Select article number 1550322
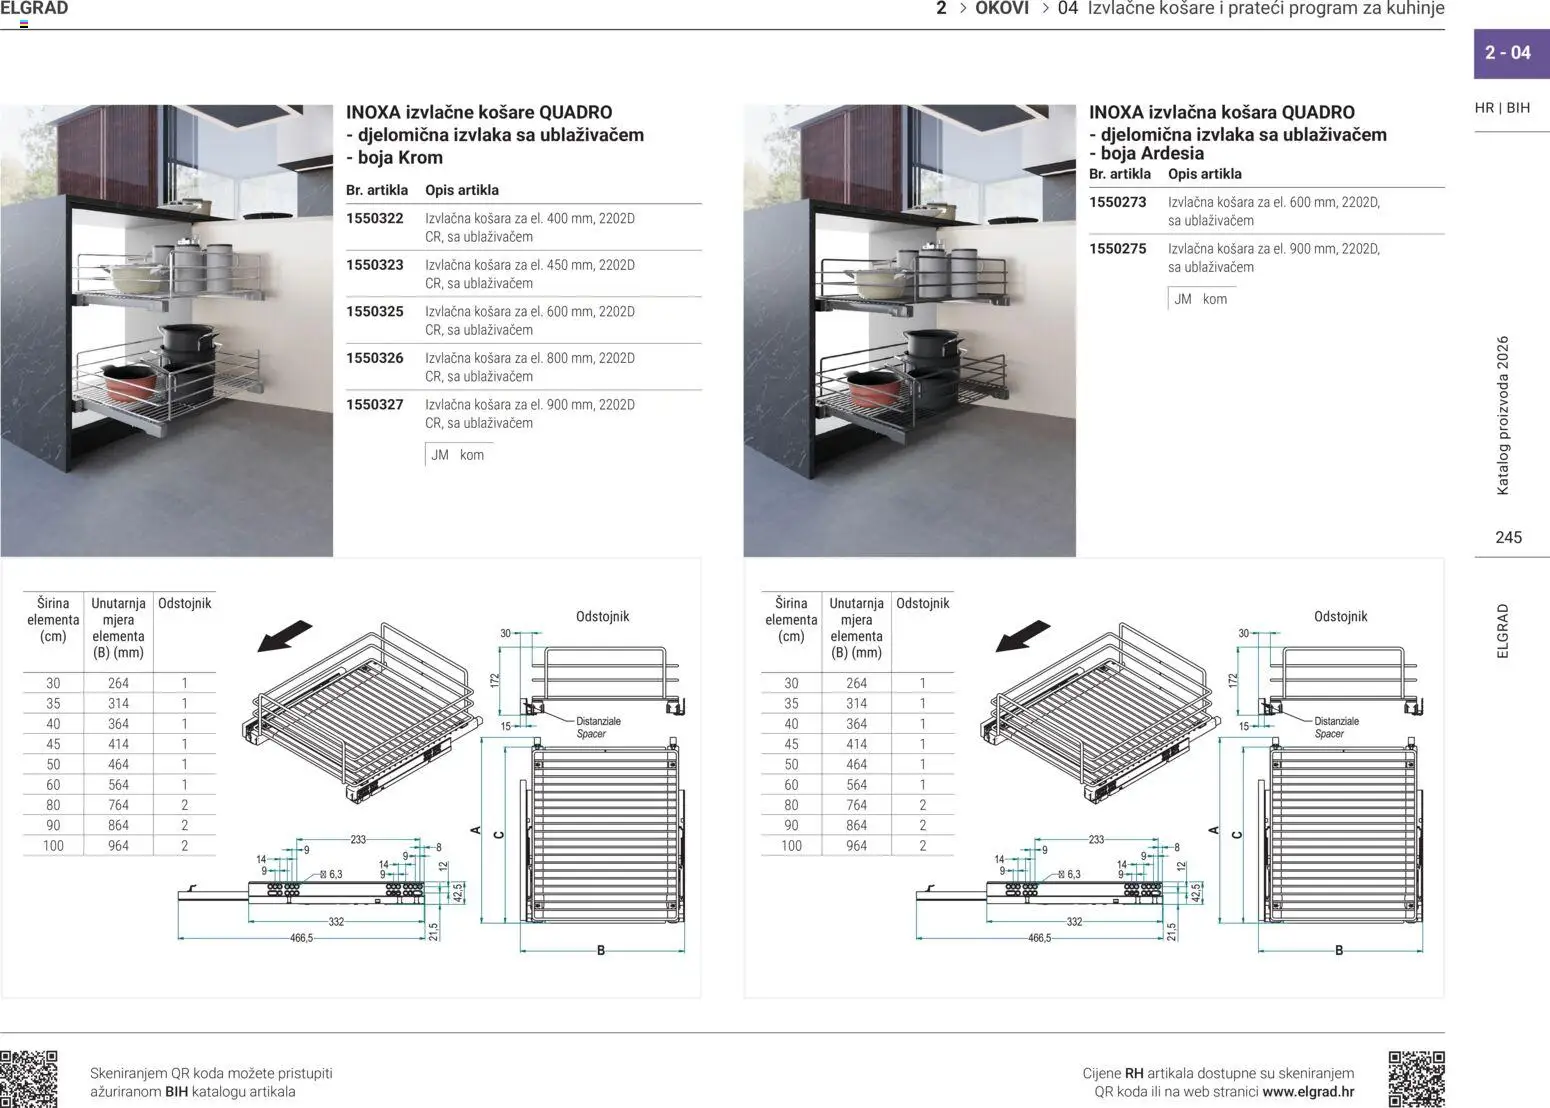 click(375, 218)
